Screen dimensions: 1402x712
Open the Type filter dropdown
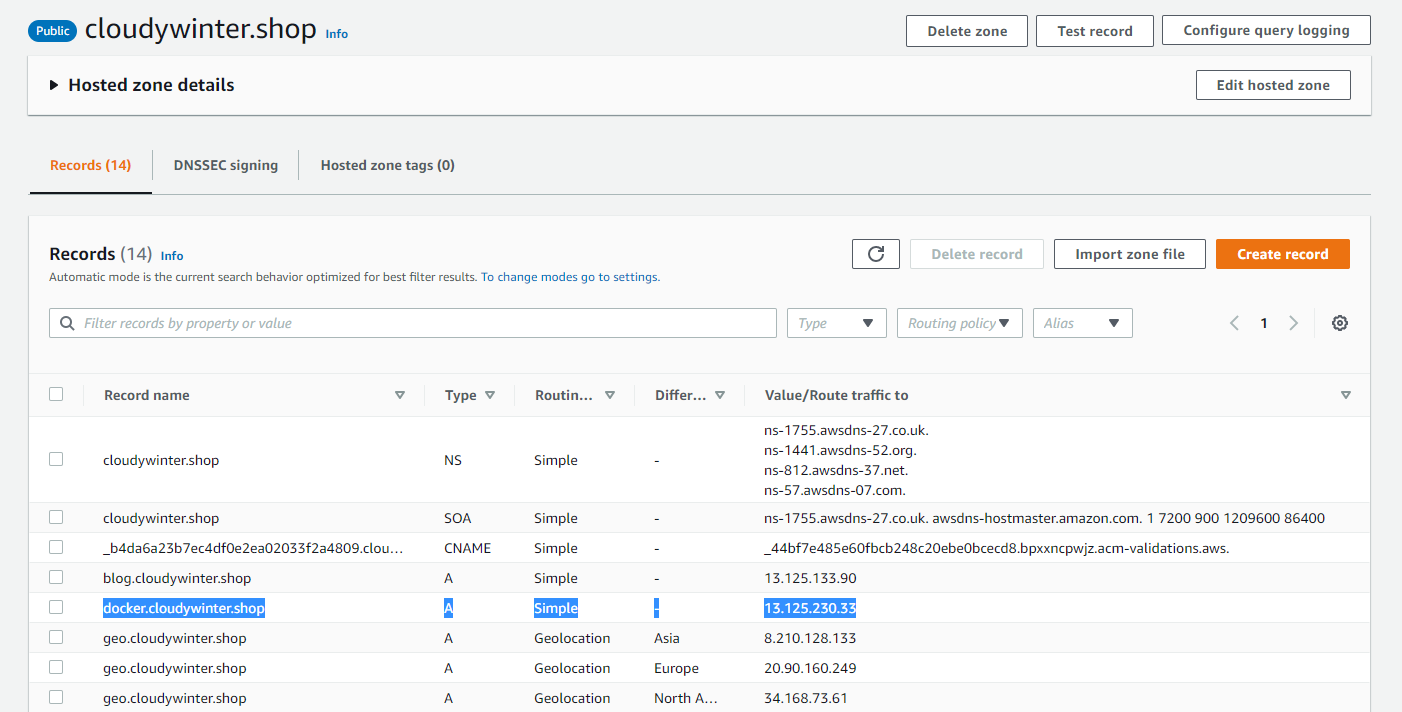coord(837,323)
